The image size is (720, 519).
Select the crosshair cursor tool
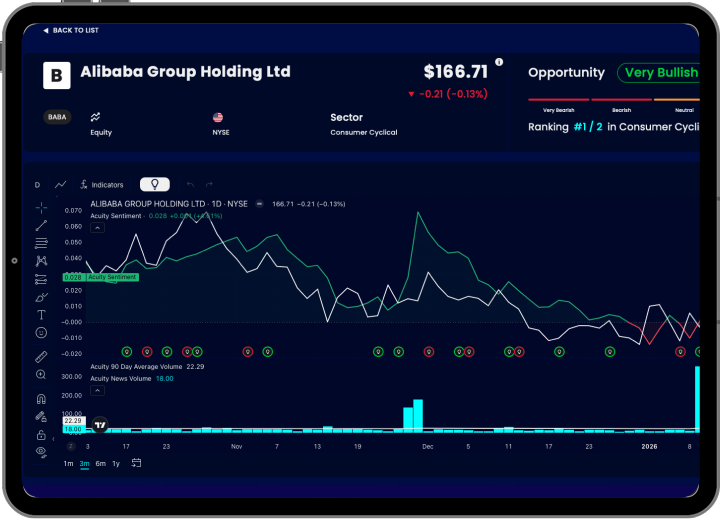pyautogui.click(x=41, y=207)
